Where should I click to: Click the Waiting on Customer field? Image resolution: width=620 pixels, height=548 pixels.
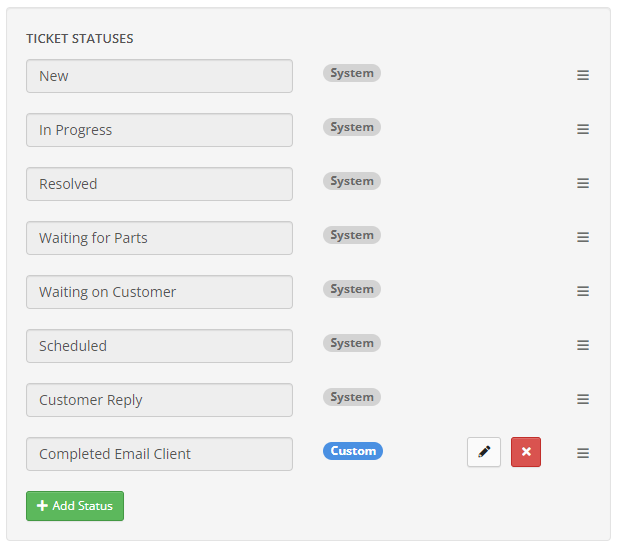pyautogui.click(x=159, y=292)
